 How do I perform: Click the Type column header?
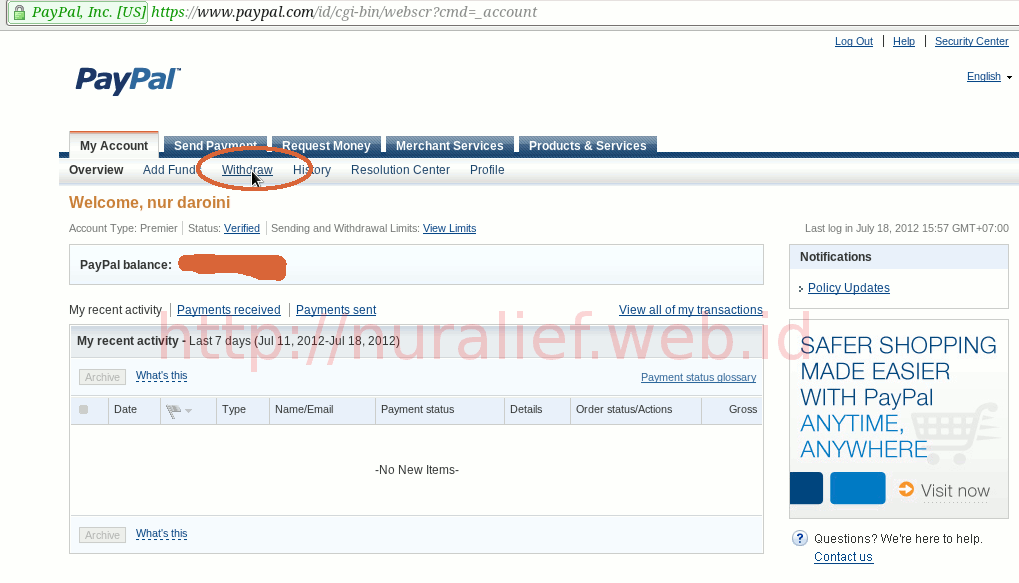pos(234,409)
